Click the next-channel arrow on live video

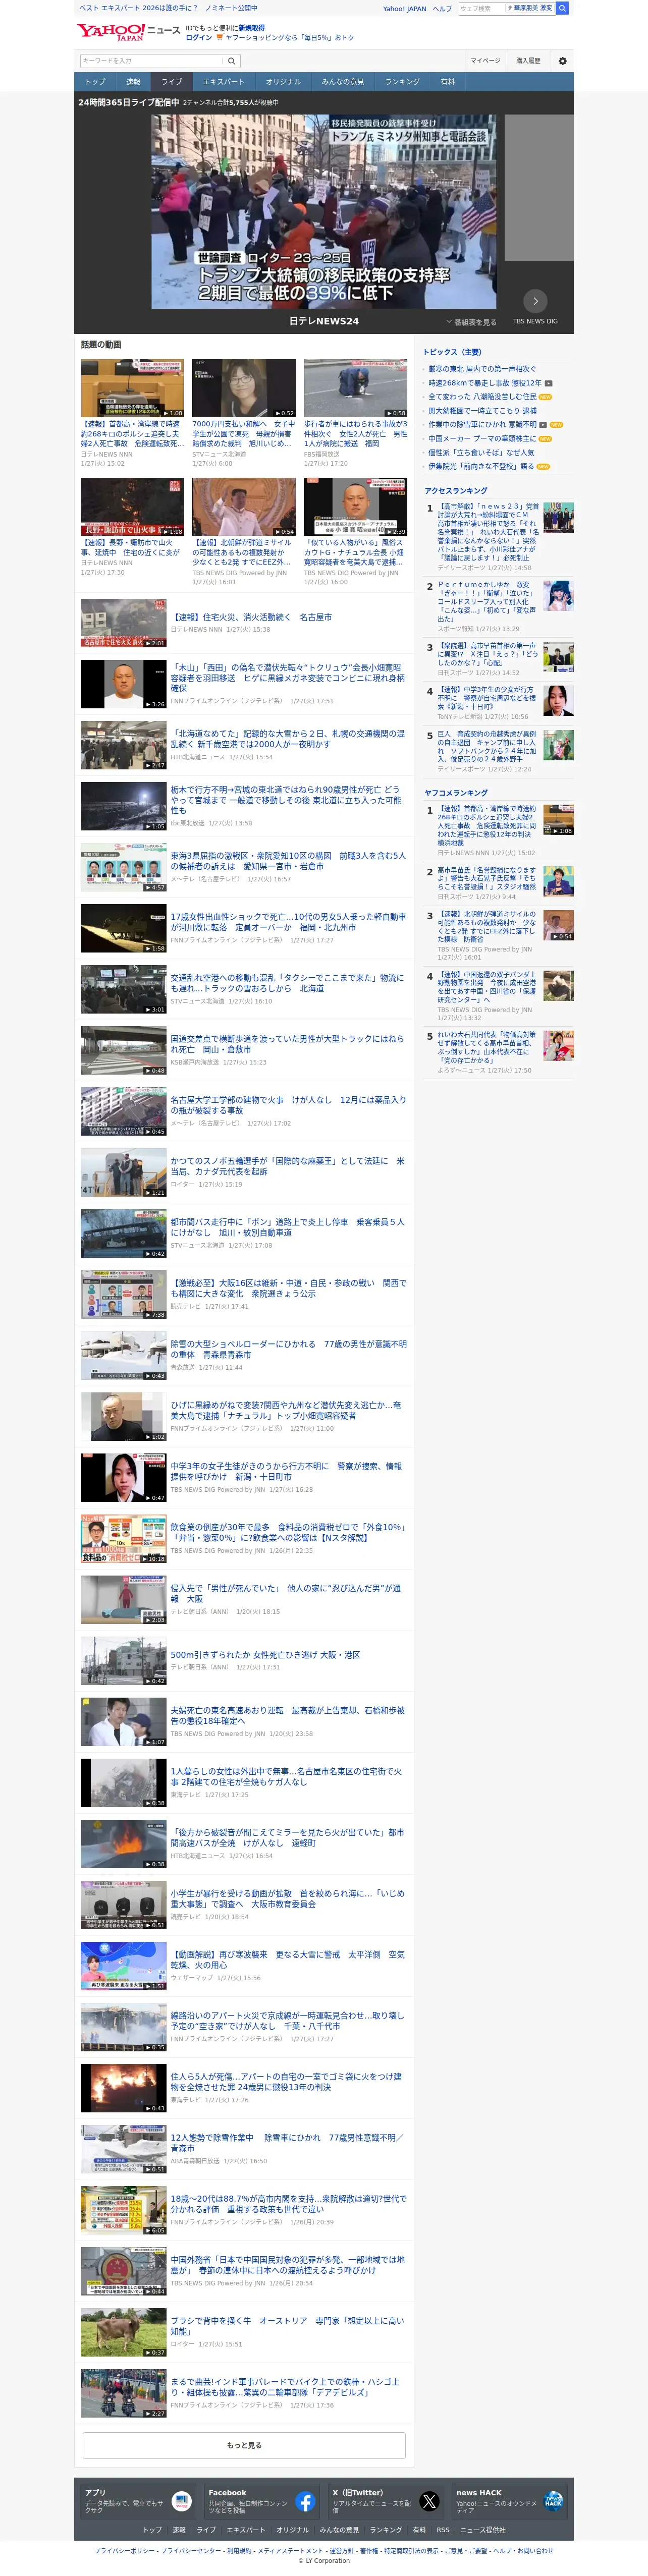535,300
